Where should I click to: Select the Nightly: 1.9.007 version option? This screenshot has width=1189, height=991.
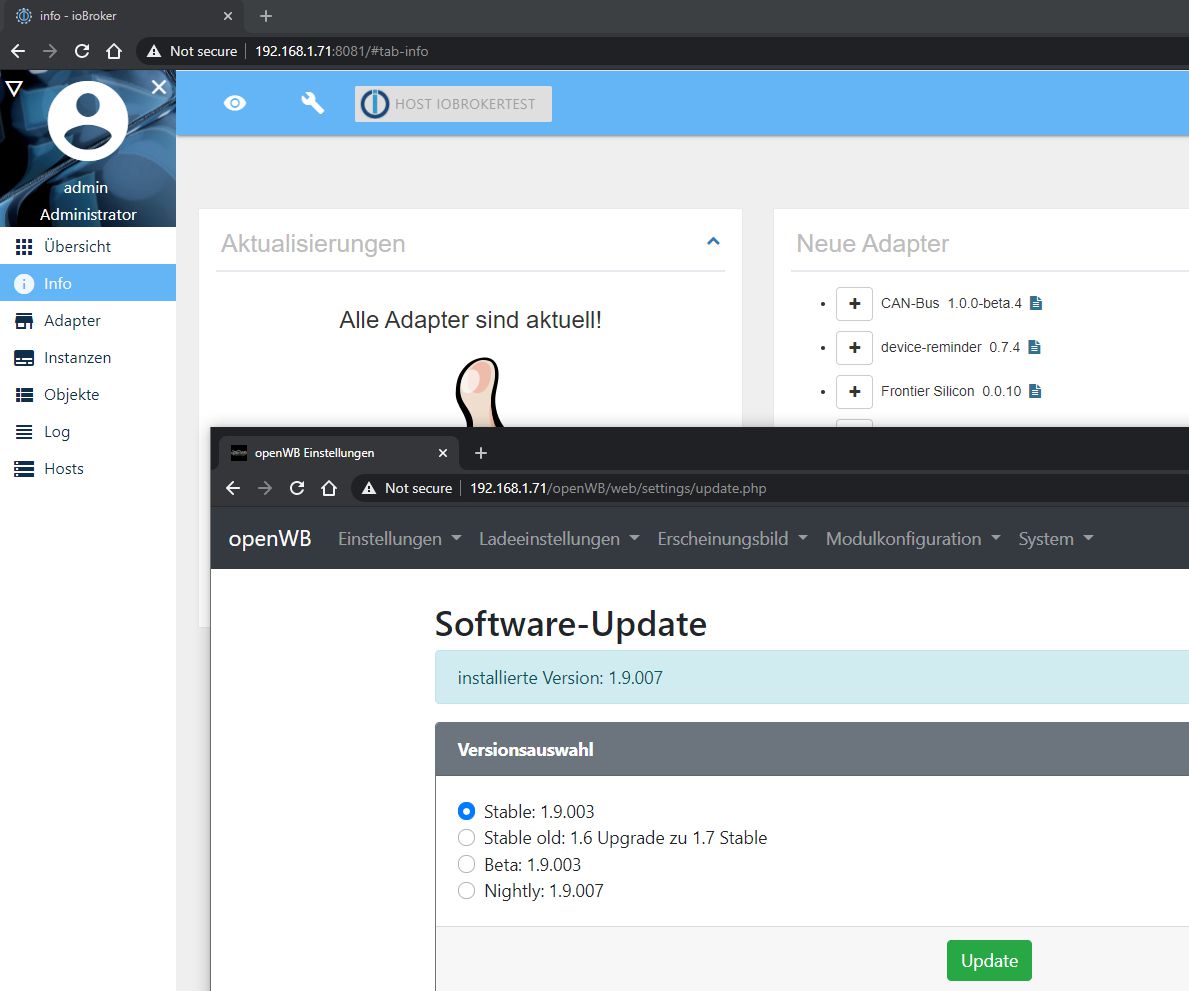[x=466, y=891]
